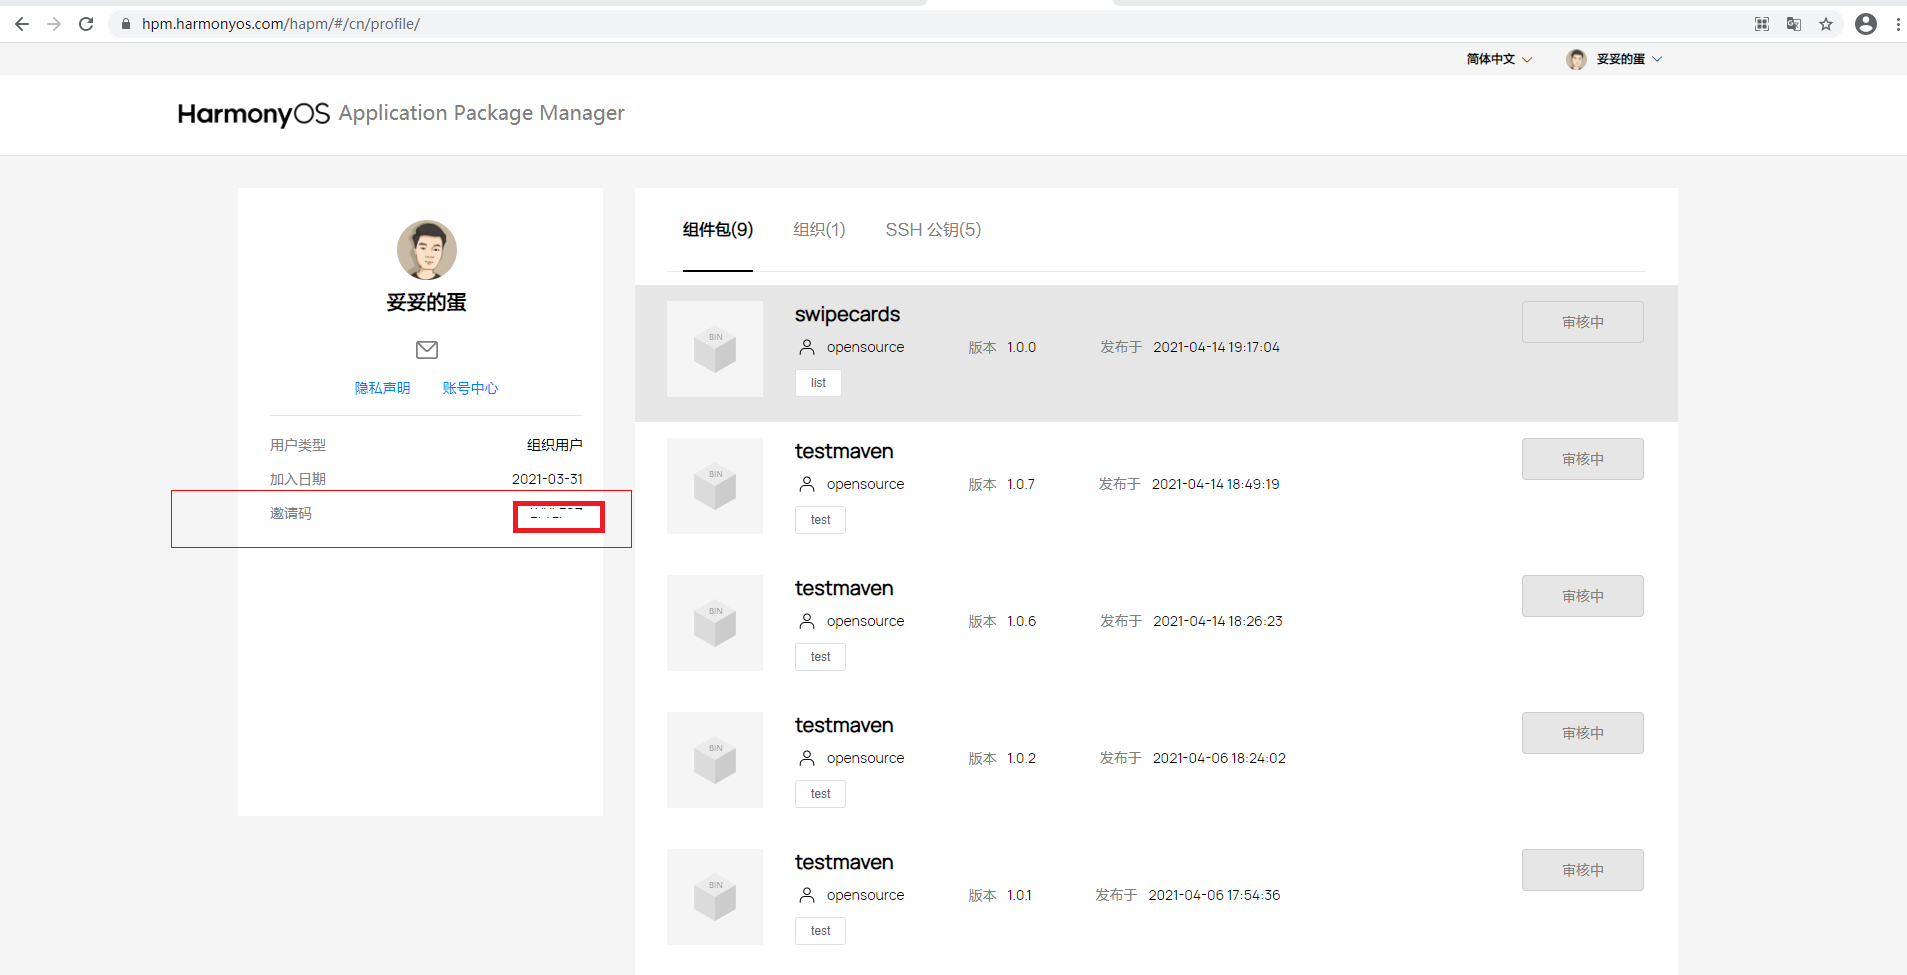The width and height of the screenshot is (1907, 975).
Task: Click 审核中 button for testmaven 1.0.7
Action: 1583,459
